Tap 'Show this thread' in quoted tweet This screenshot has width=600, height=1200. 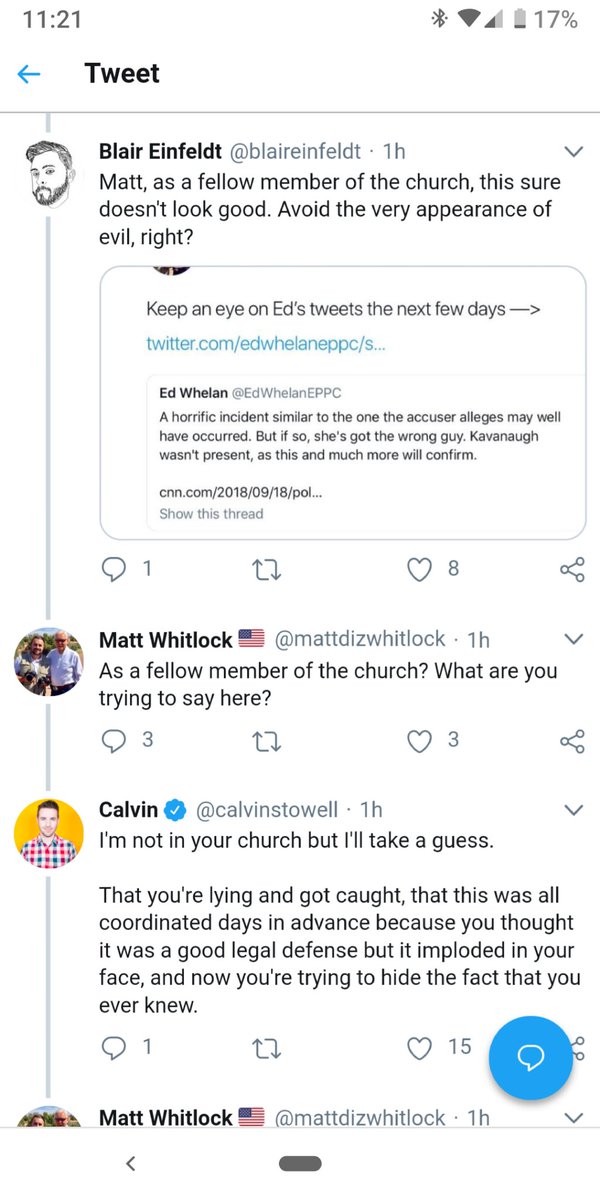(211, 514)
